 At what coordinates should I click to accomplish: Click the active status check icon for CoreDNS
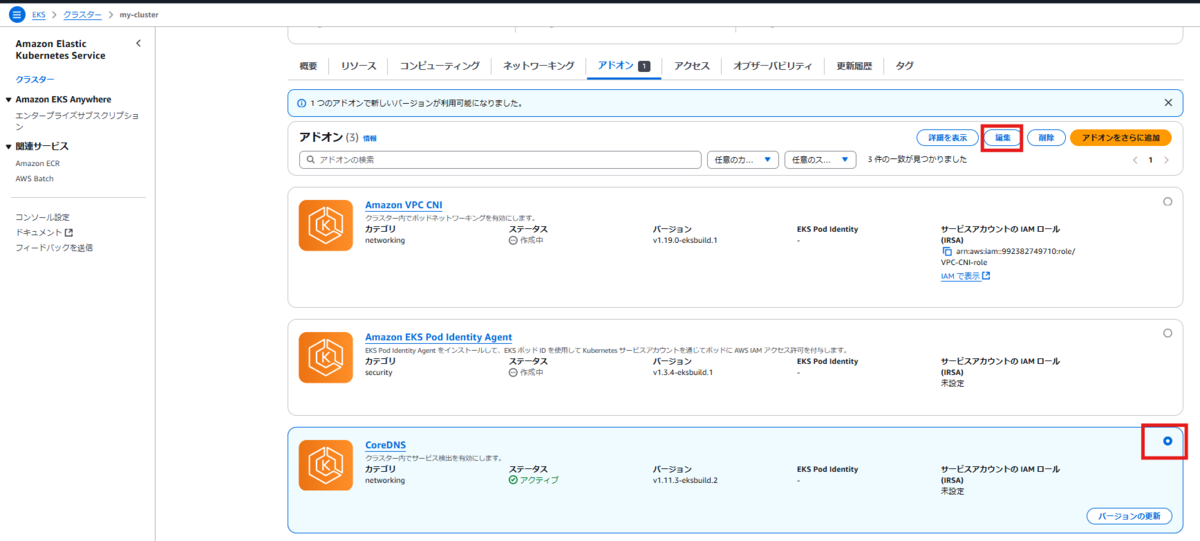pos(514,480)
